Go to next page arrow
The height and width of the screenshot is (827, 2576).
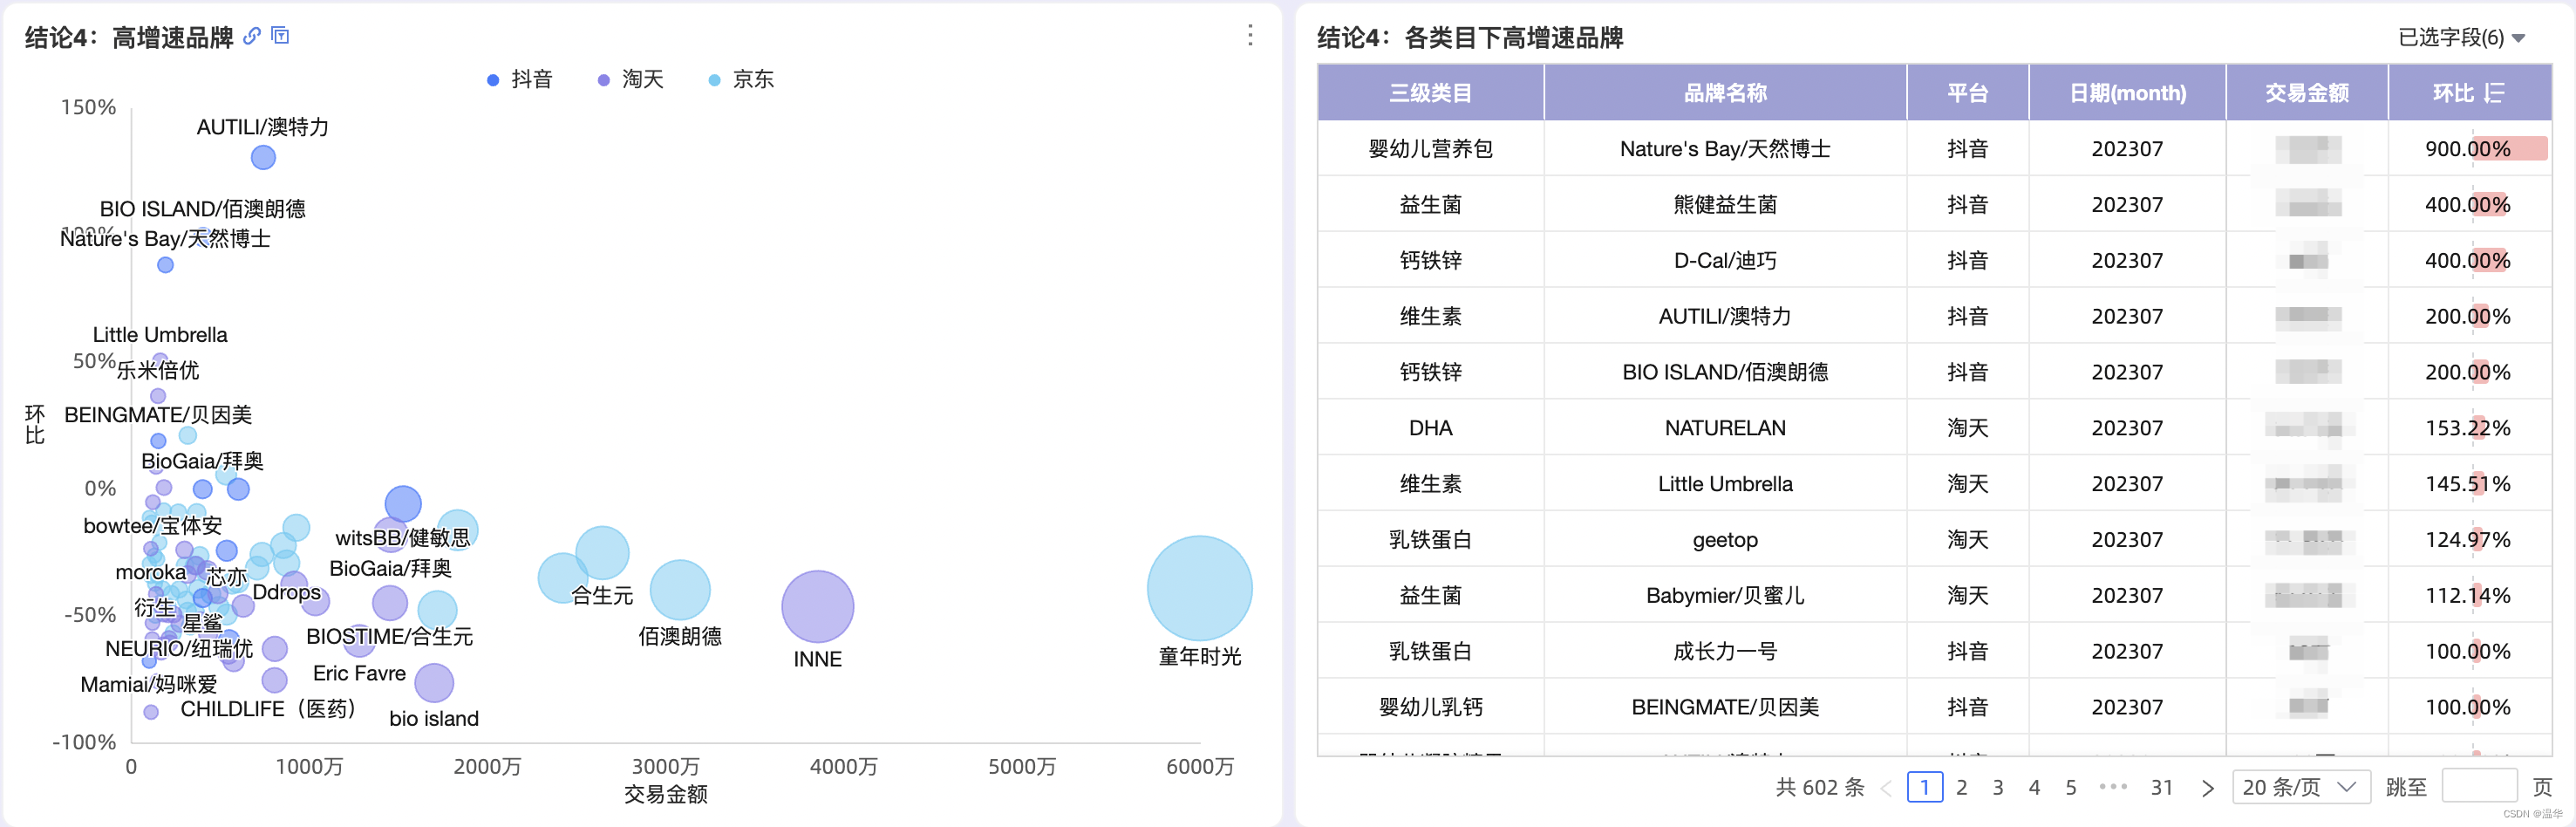point(2207,788)
